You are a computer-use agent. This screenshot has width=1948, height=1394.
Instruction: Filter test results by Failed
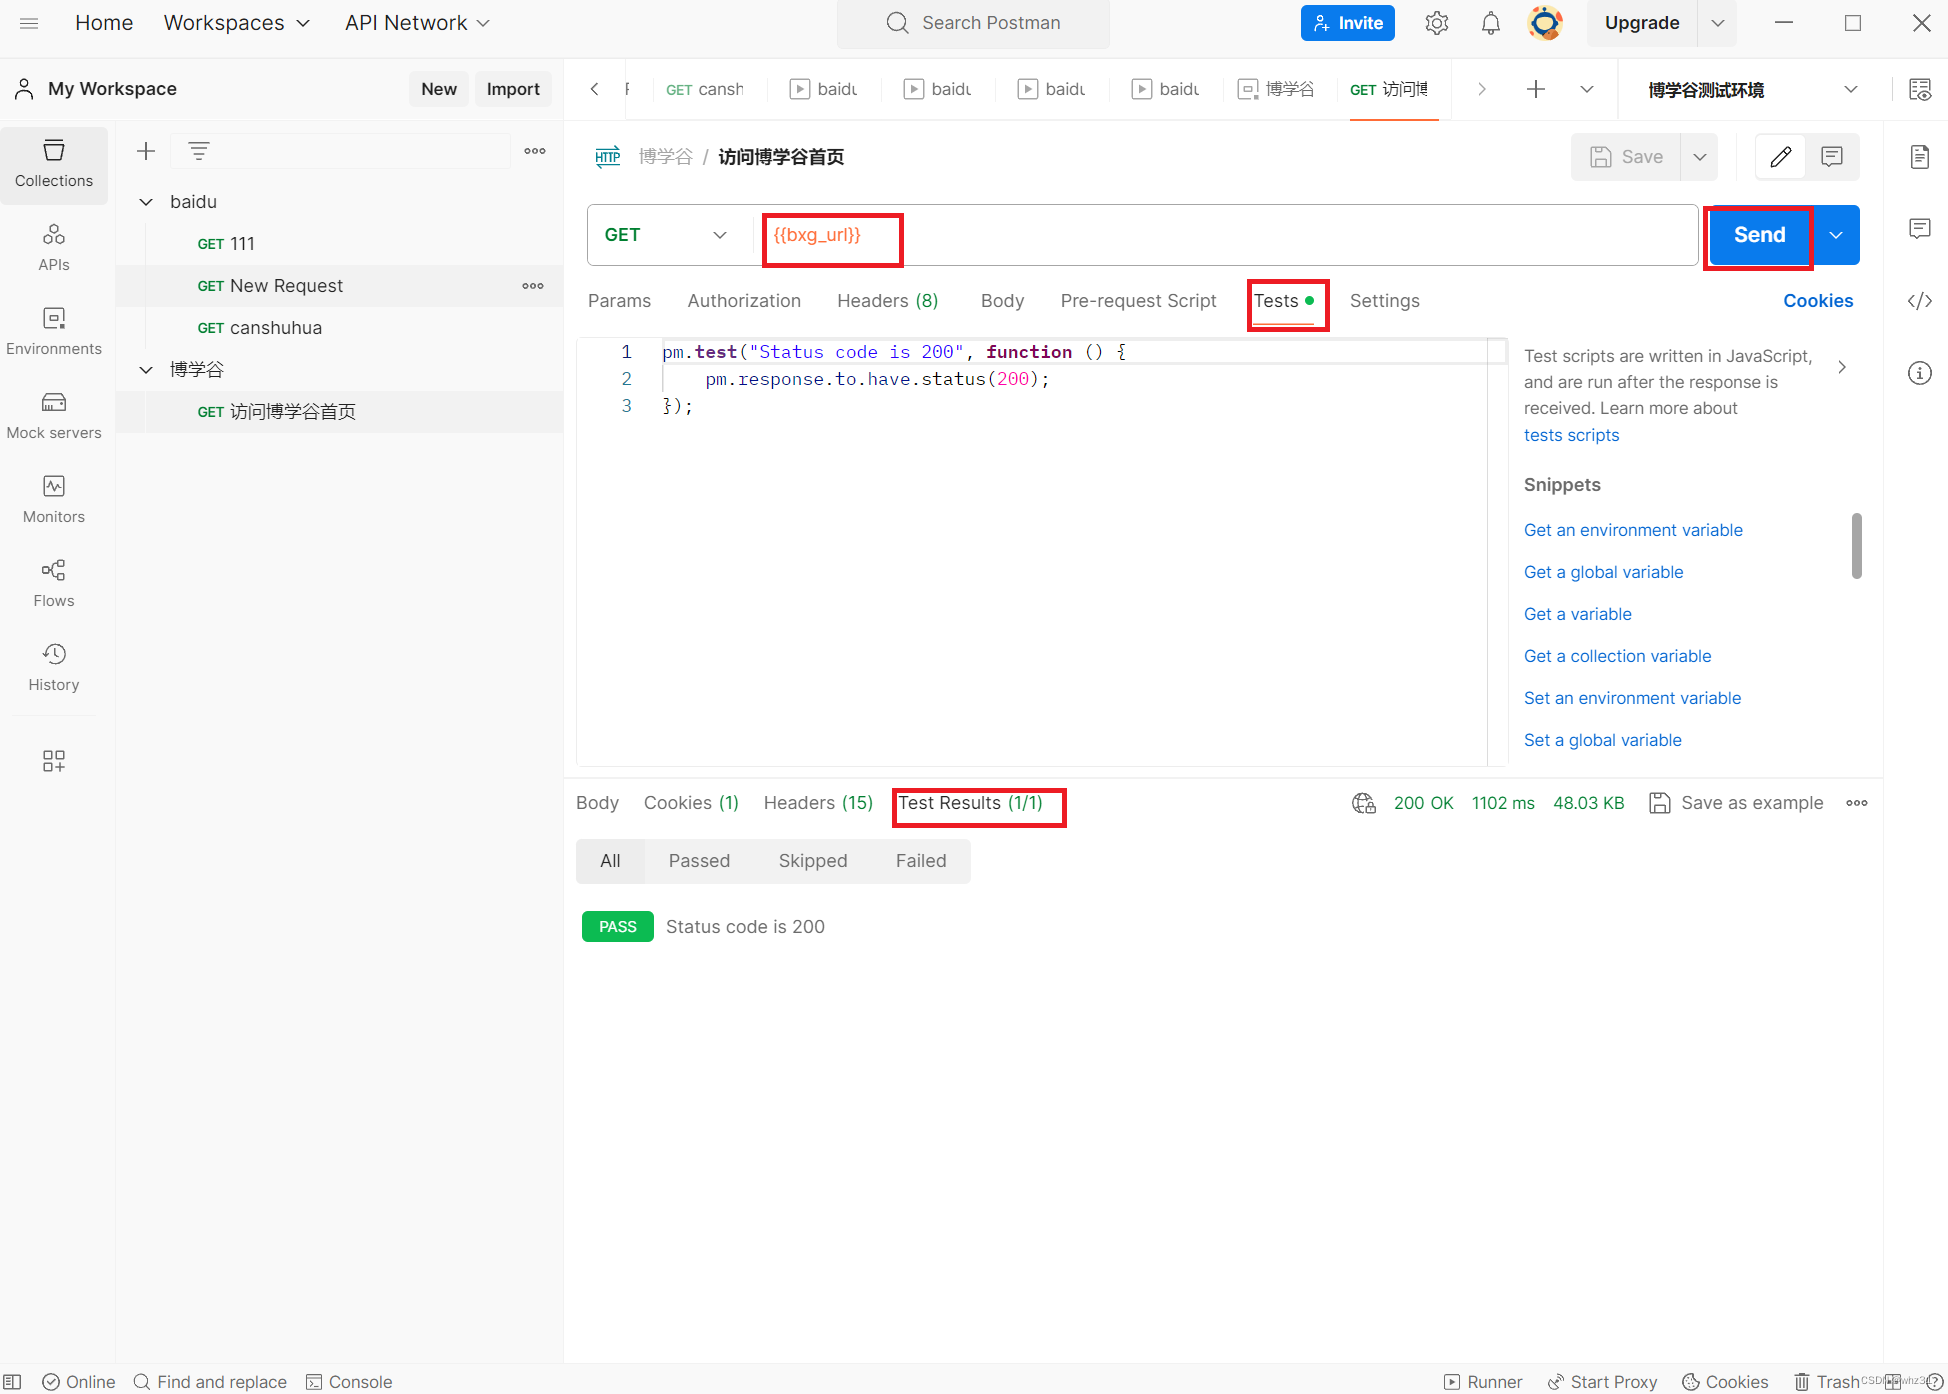click(x=920, y=861)
